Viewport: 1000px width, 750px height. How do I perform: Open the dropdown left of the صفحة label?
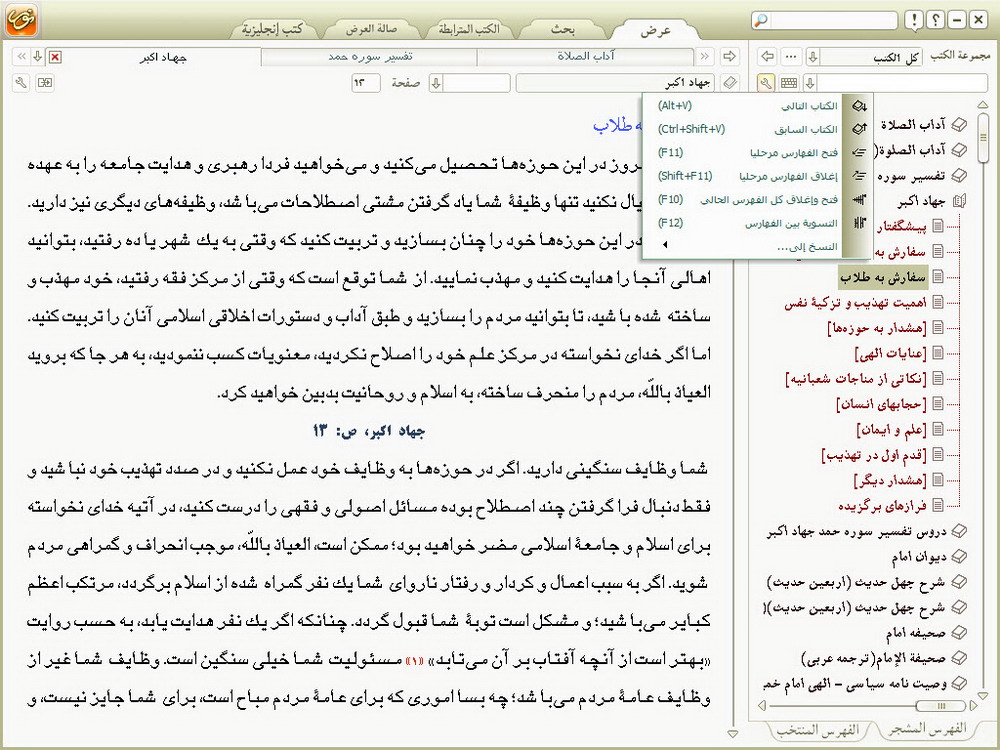(x=436, y=83)
